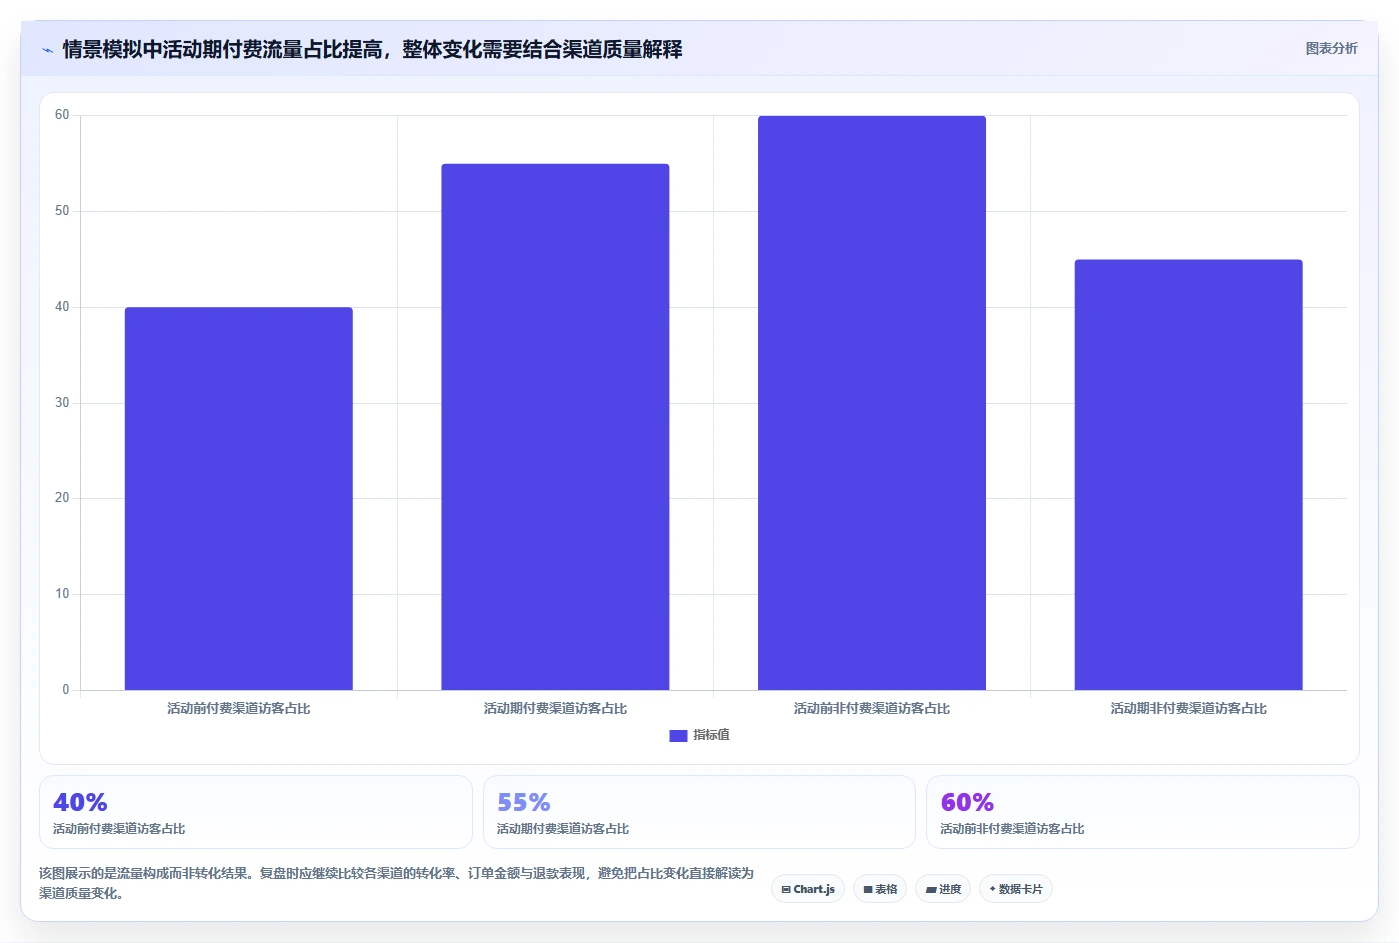The height and width of the screenshot is (943, 1399).
Task: Click the 活动期付费渠道访客占比 bar
Action: pos(555,427)
